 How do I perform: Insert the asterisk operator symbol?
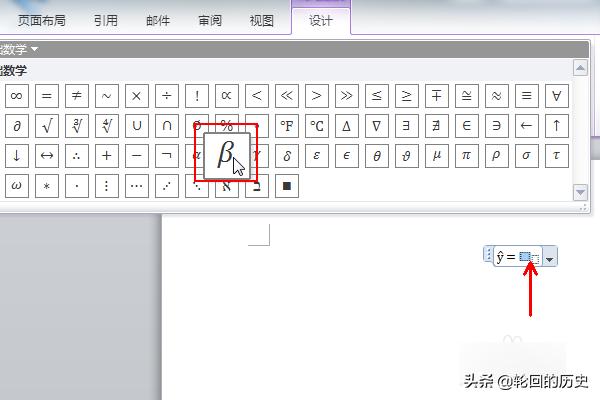pos(47,186)
